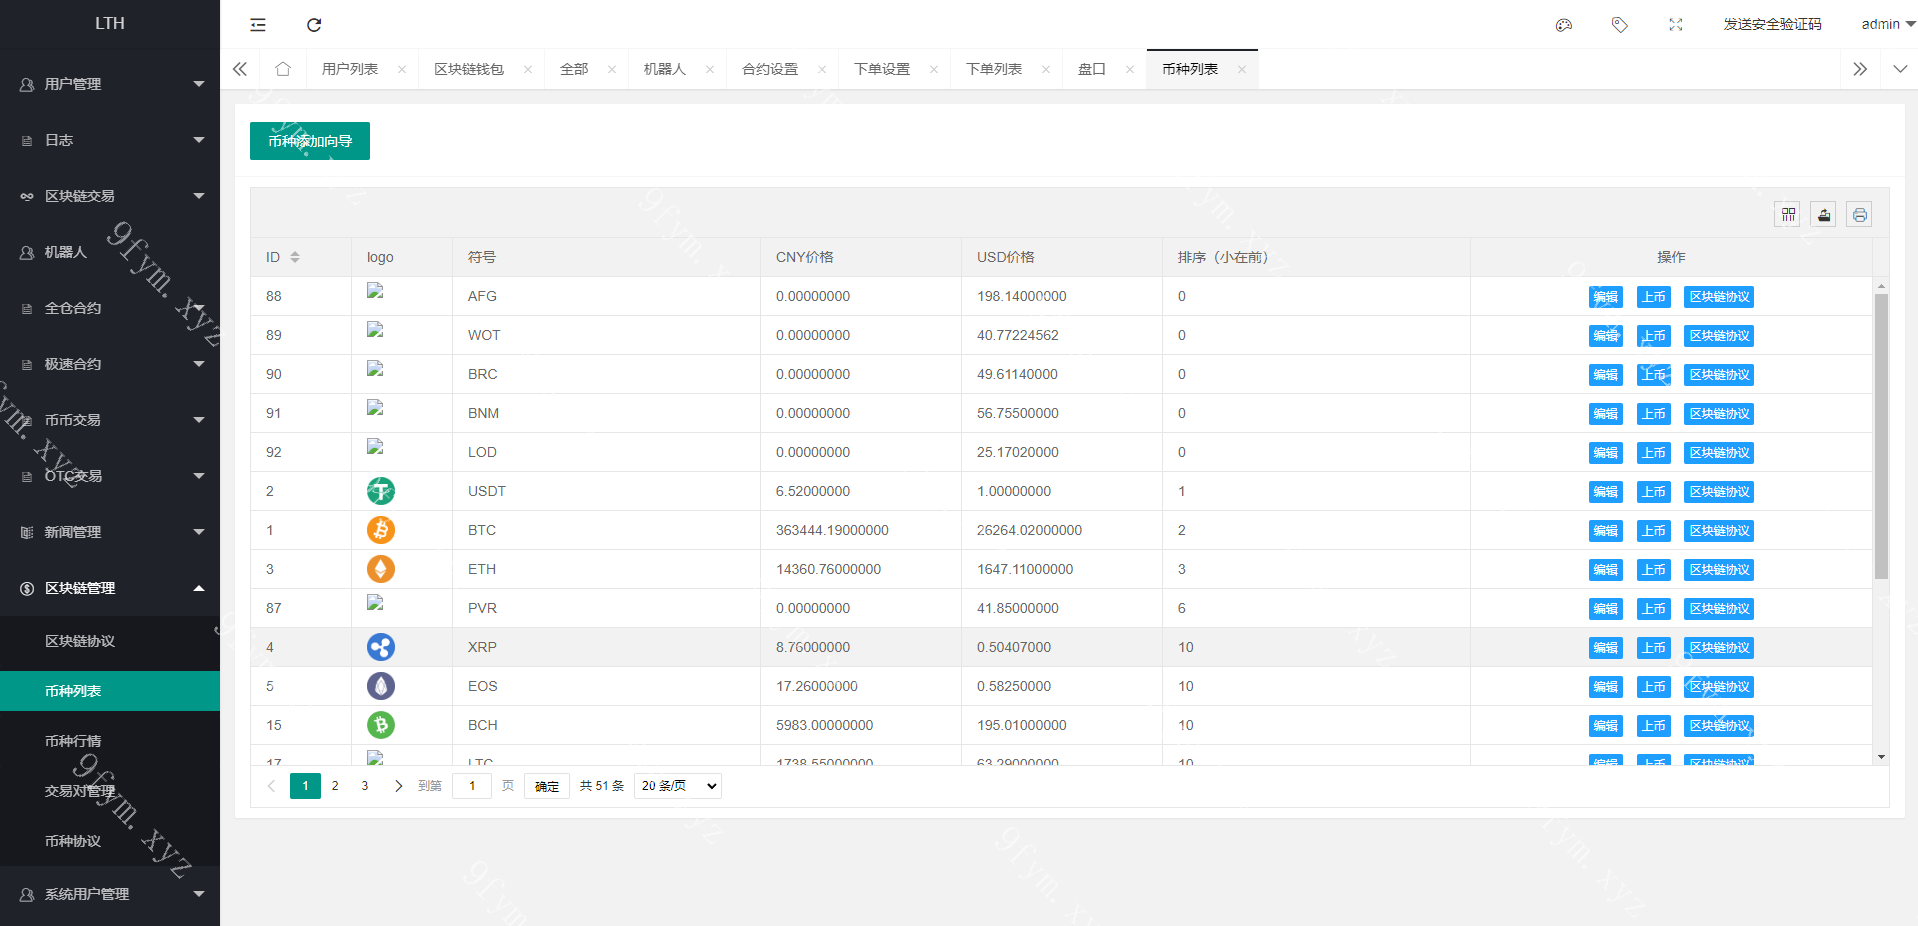Click the BCH logo icon
Image resolution: width=1918 pixels, height=926 pixels.
pyautogui.click(x=380, y=725)
